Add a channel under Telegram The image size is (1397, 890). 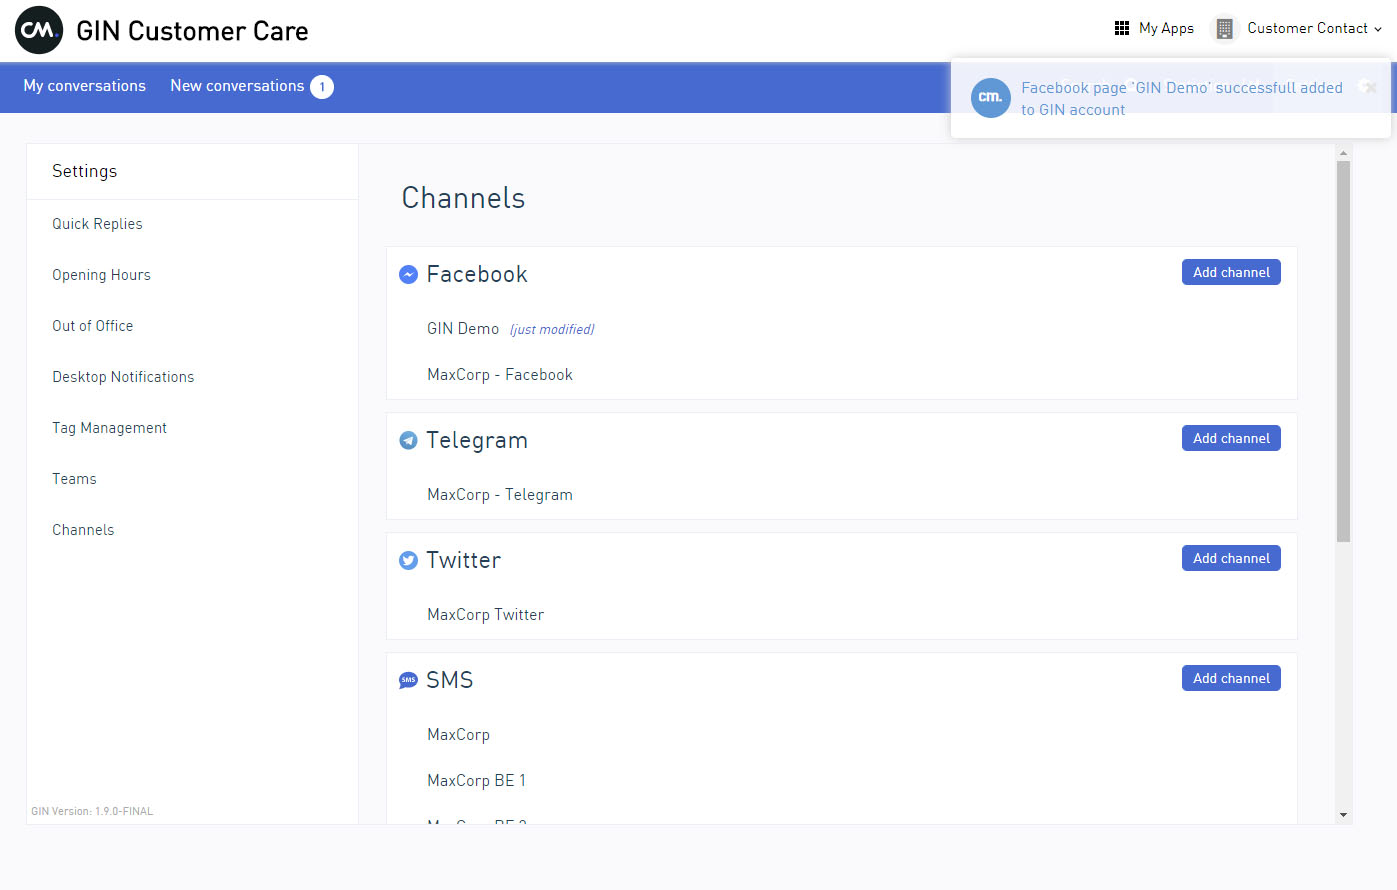tap(1231, 438)
